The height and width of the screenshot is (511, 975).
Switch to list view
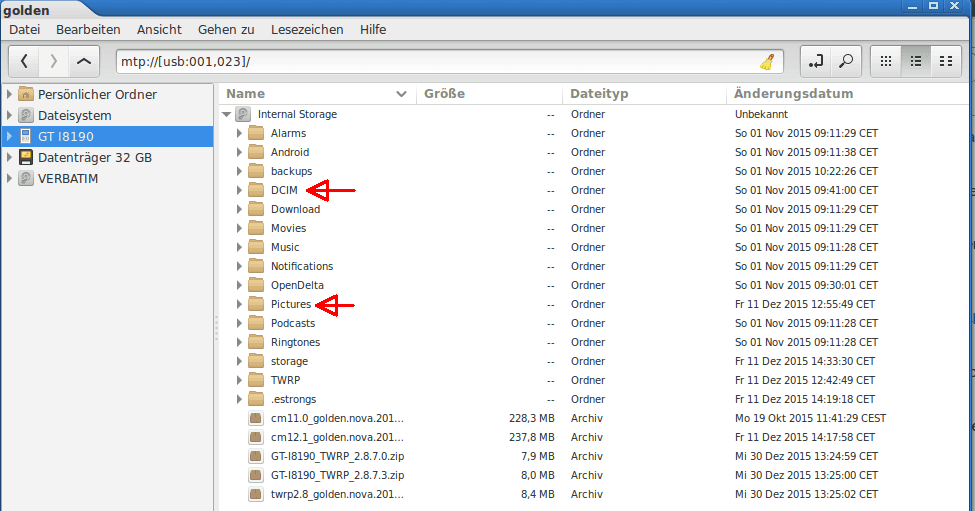coord(916,61)
